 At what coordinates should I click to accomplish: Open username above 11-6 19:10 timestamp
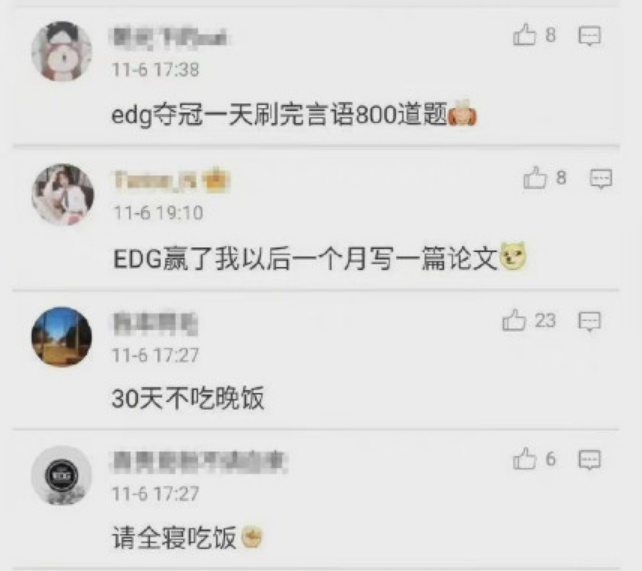(155, 181)
